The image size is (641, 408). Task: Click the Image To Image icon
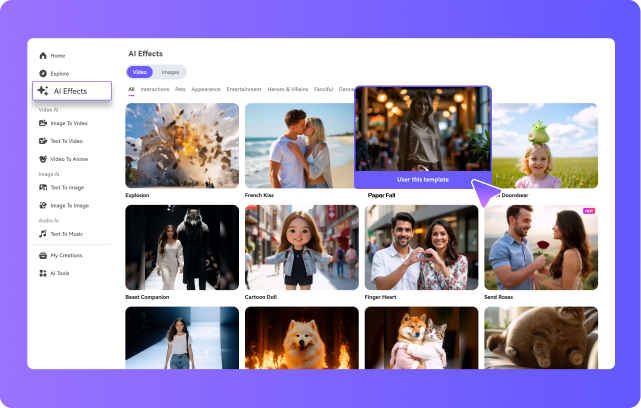[43, 206]
